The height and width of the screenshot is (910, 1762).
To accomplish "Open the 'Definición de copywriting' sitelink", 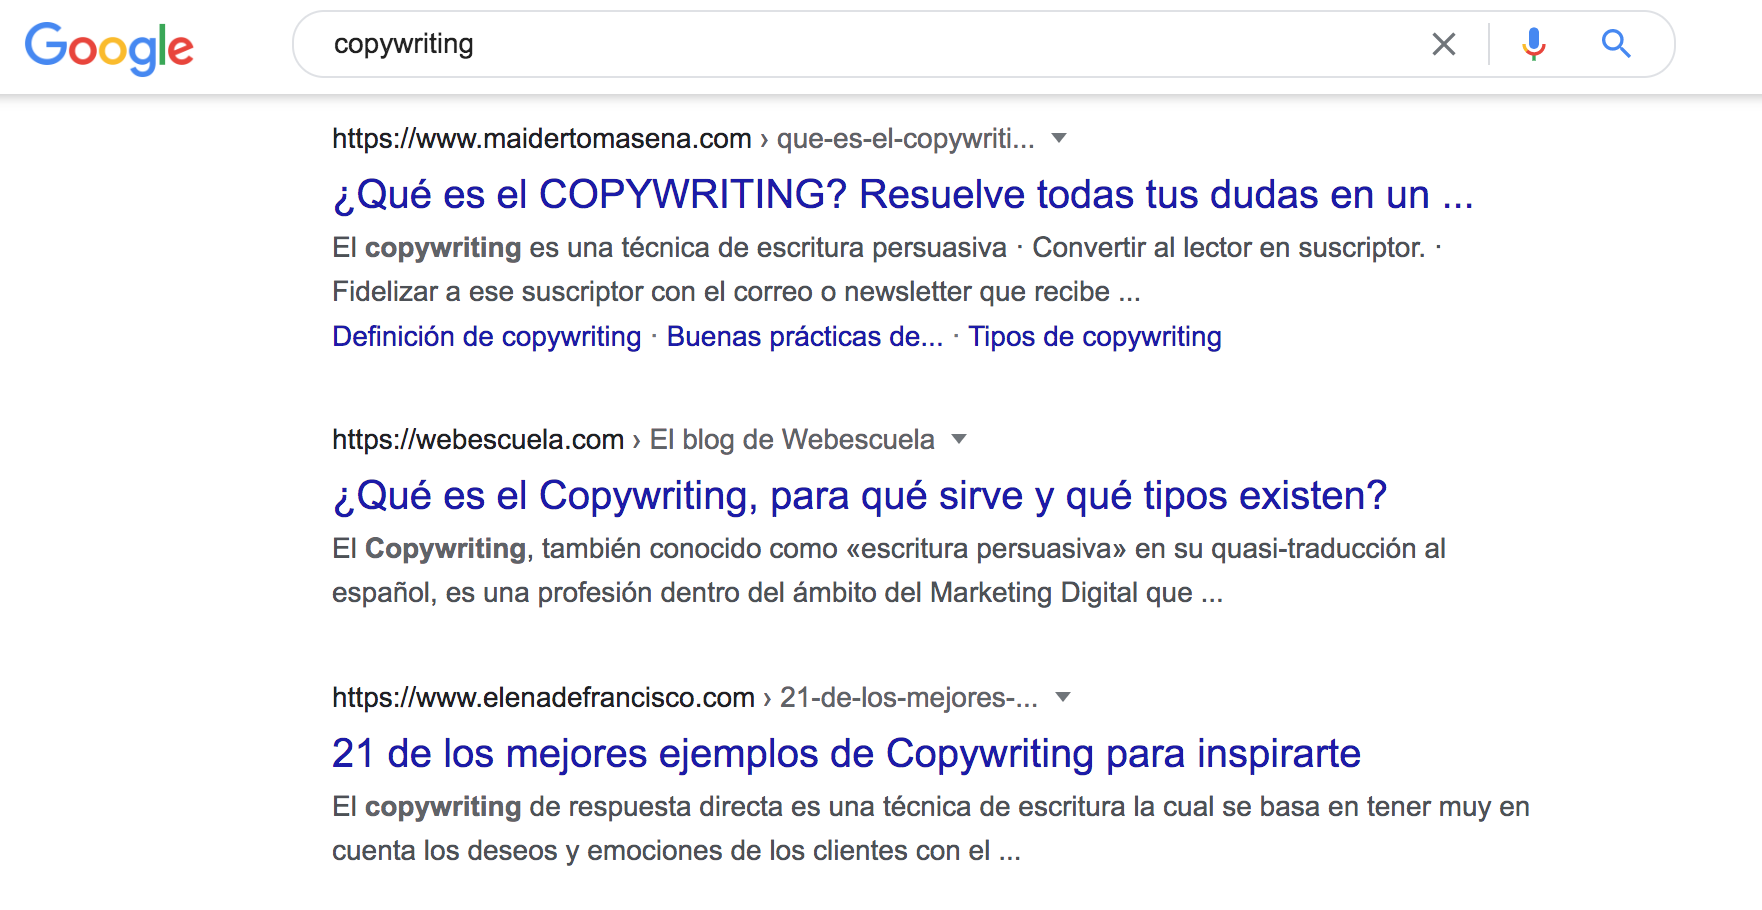I will [x=487, y=337].
